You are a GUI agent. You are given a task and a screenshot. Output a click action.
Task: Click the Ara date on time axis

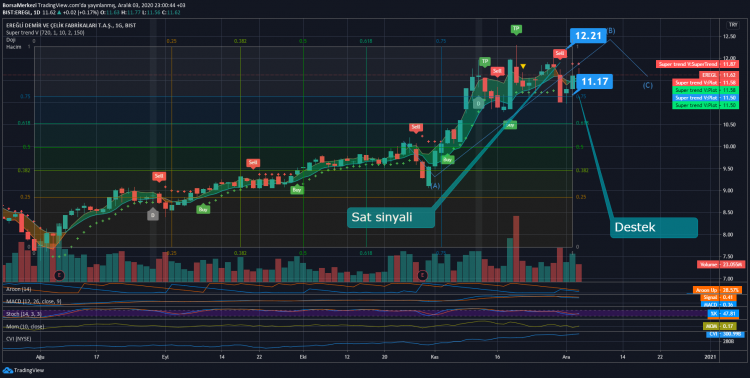566,357
